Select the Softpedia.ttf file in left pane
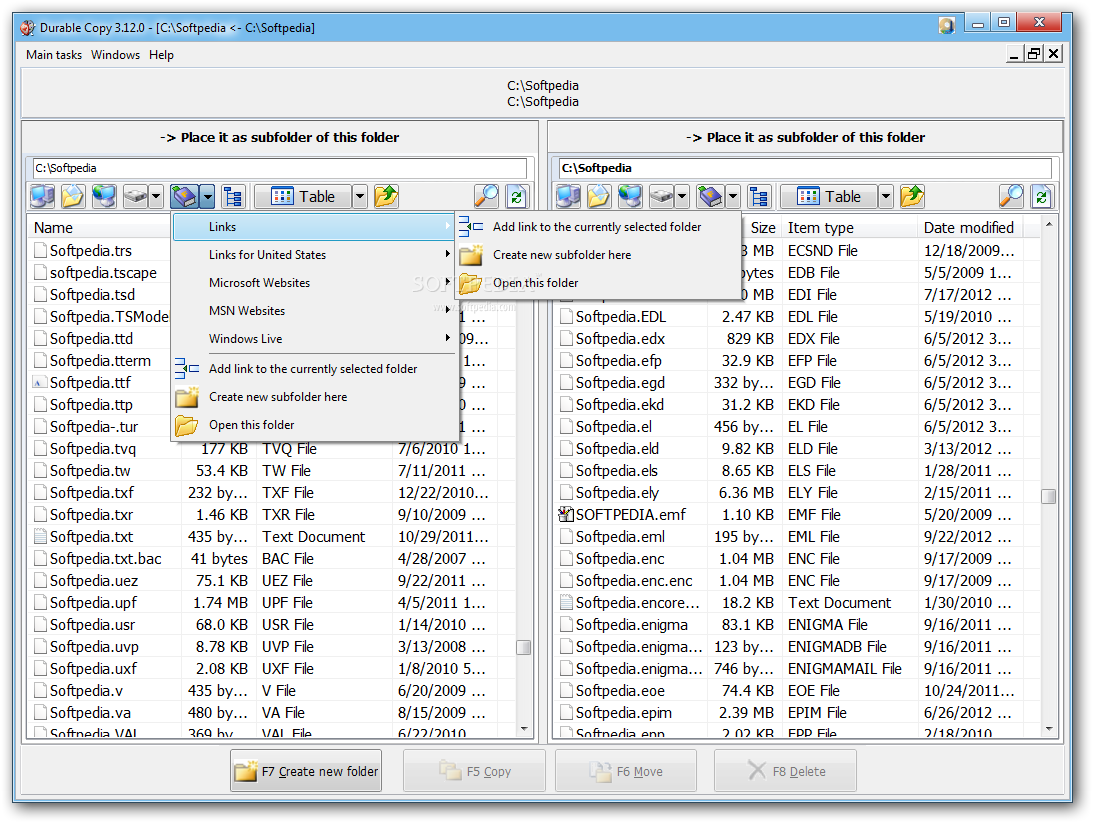This screenshot has height=823, width=1093. point(90,383)
